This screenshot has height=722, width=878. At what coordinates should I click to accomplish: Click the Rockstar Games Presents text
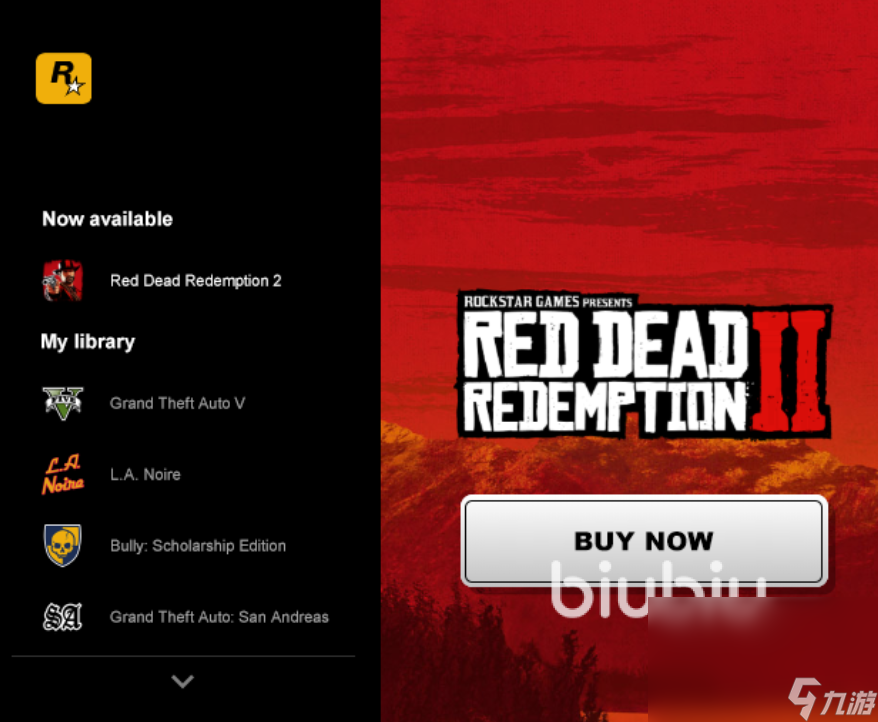(x=548, y=302)
